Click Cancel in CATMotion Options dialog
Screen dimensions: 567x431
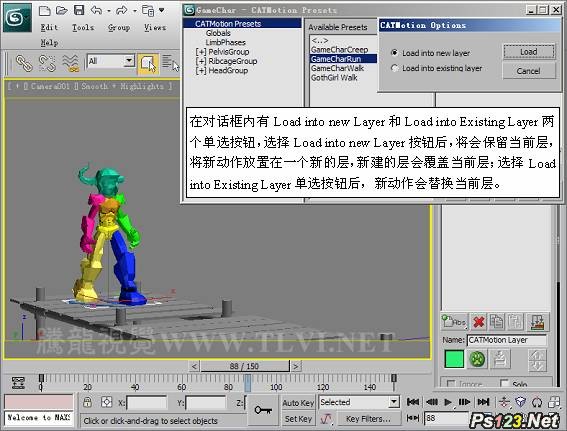click(529, 71)
